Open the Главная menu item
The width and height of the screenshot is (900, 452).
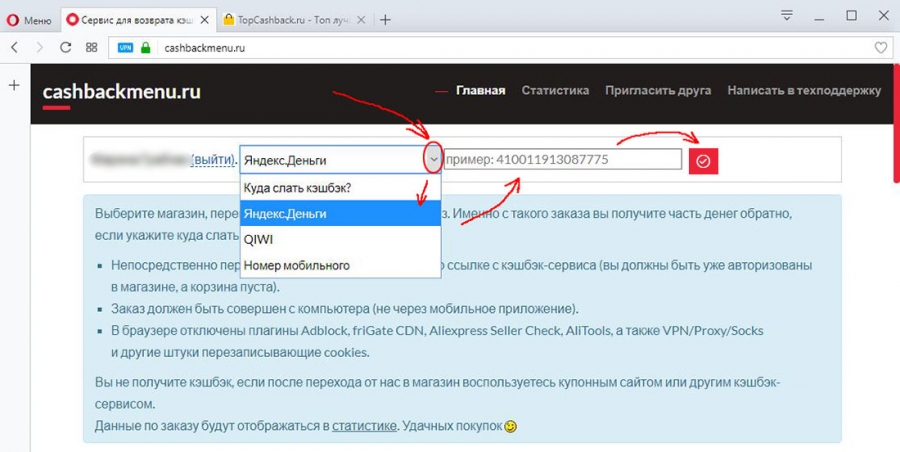(480, 91)
